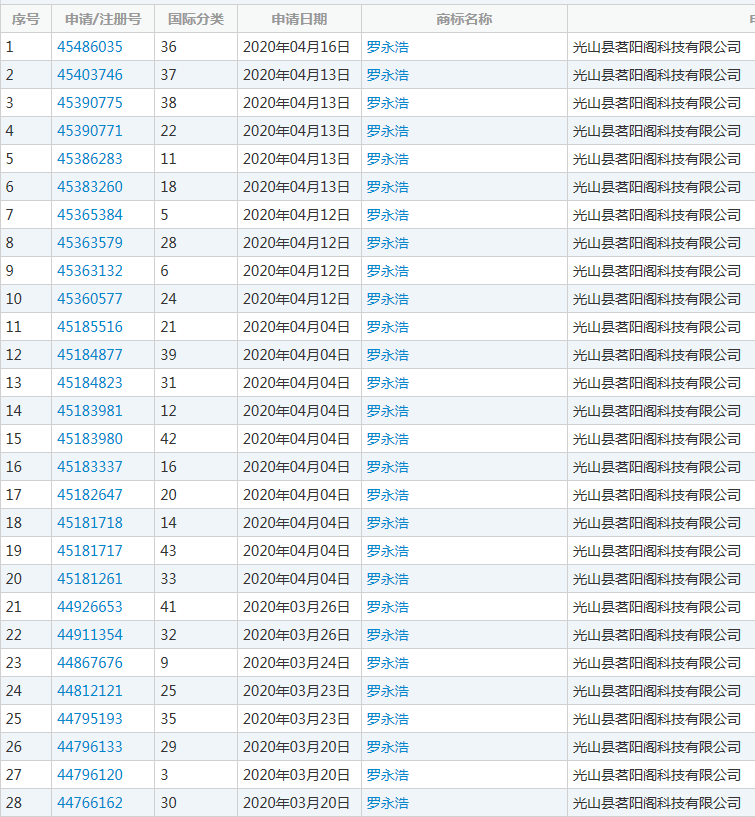Click registration number 44867676
Viewport: 755px width, 817px height.
[x=90, y=663]
